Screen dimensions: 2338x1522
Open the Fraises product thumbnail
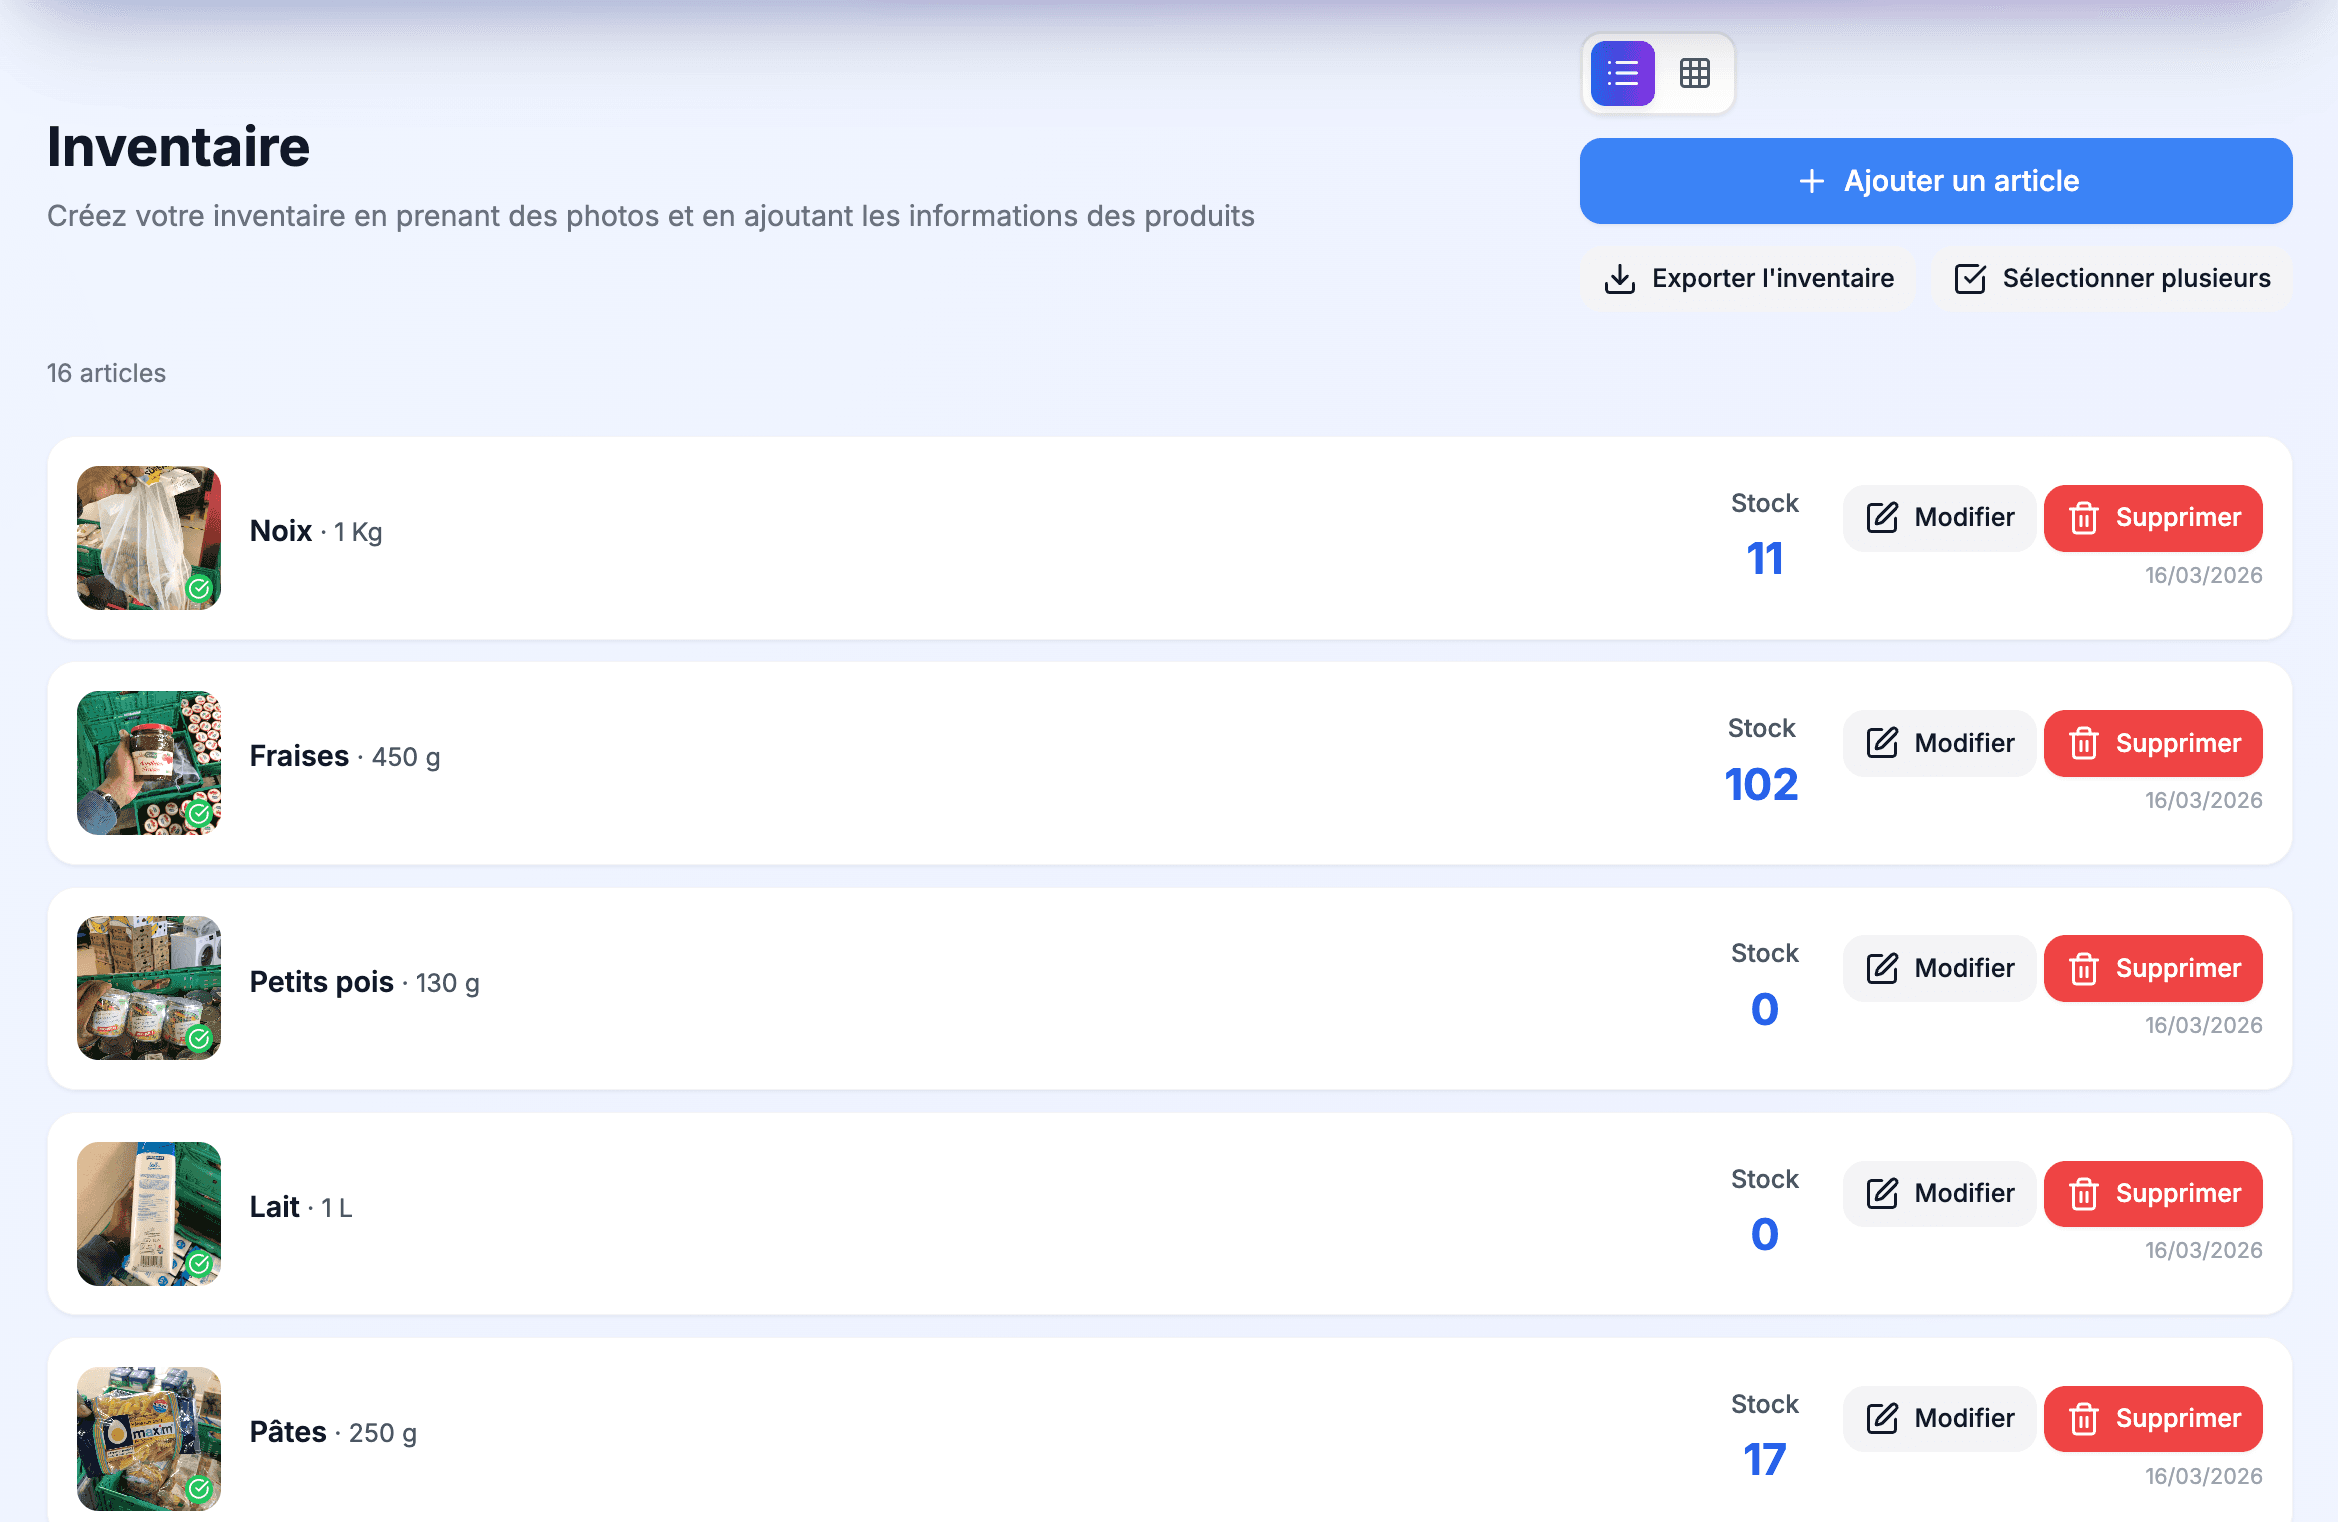click(149, 763)
